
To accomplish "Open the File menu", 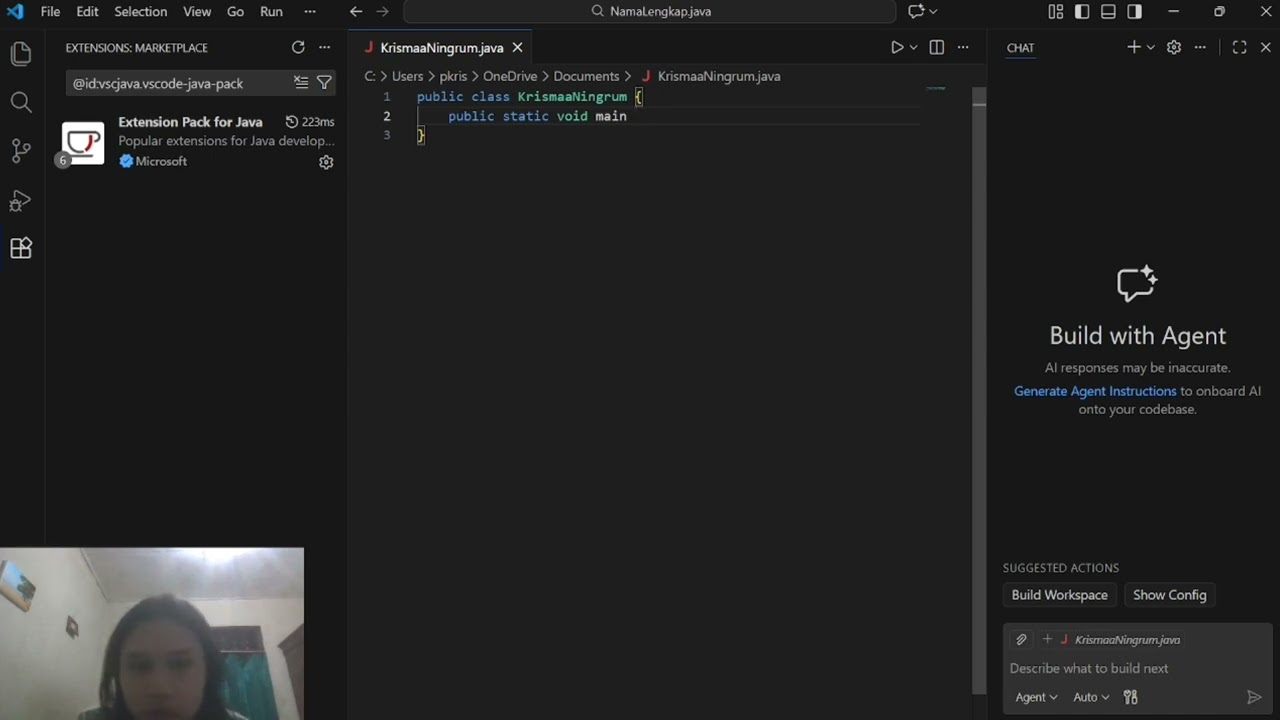I will 50,12.
